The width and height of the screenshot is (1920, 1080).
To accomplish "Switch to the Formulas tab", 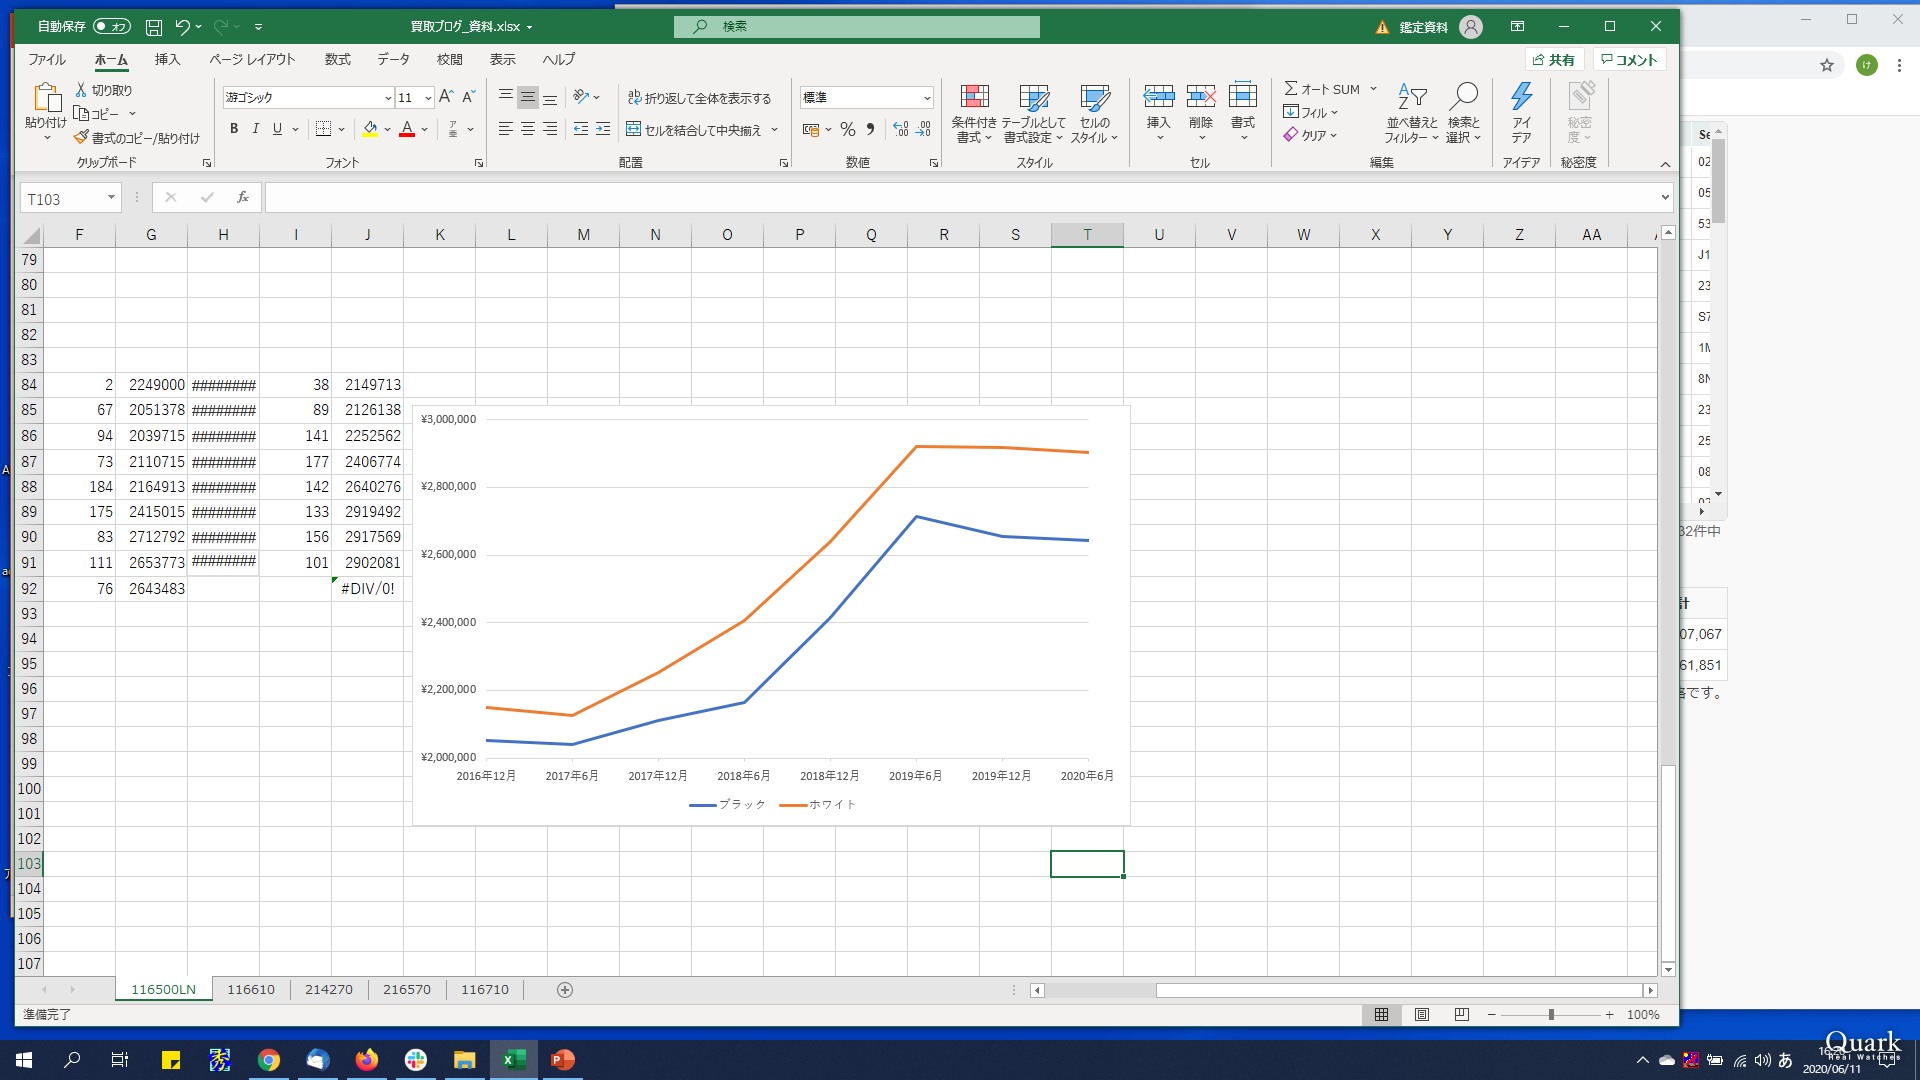I will pos(337,59).
